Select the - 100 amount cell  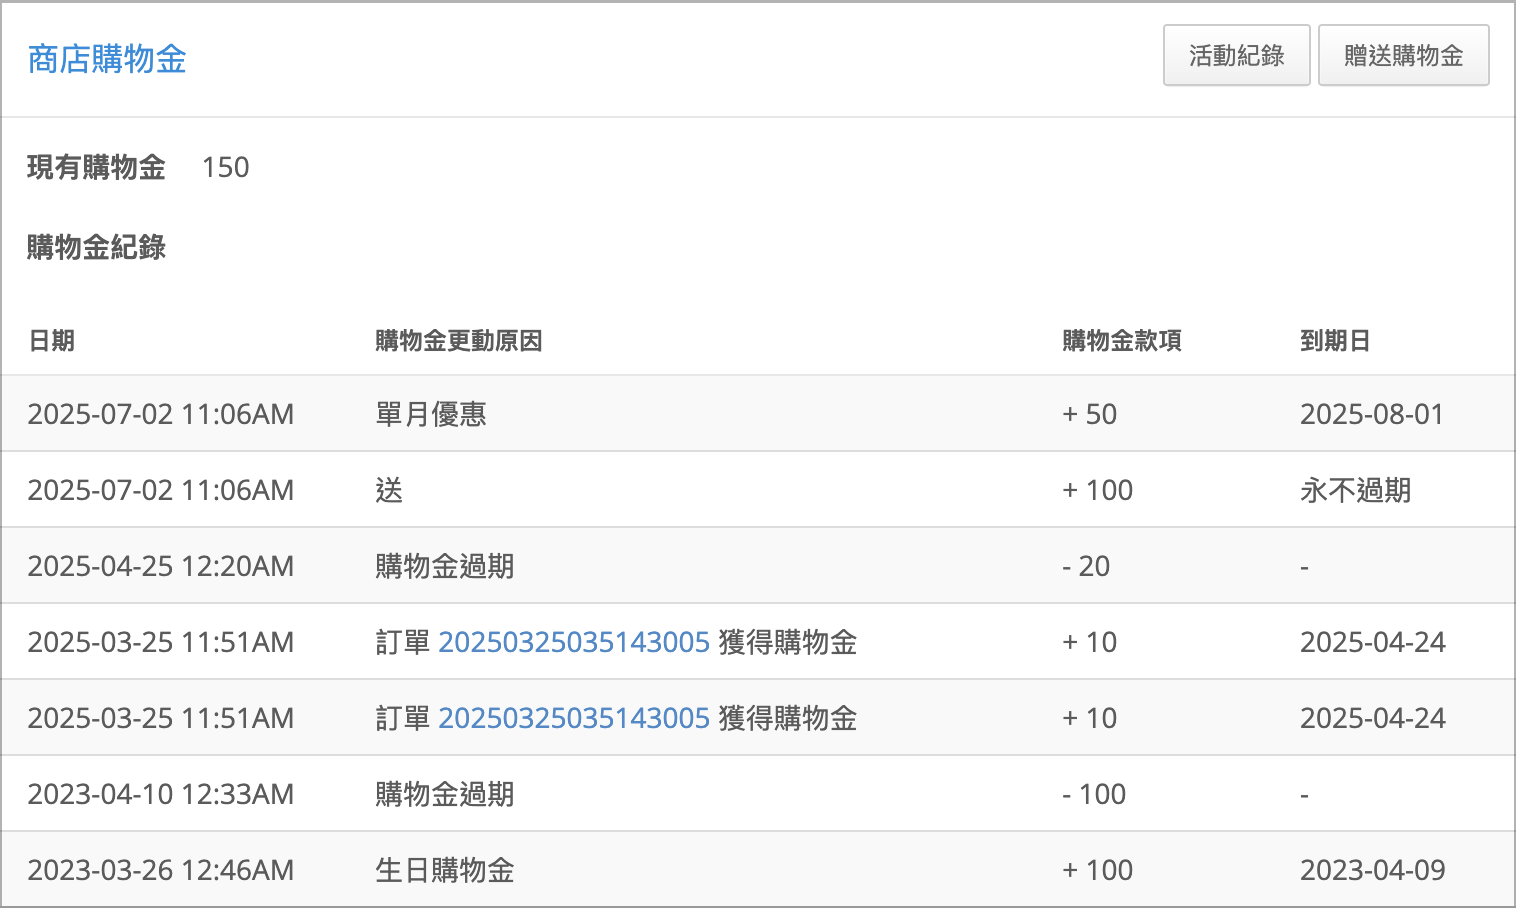click(x=1094, y=794)
